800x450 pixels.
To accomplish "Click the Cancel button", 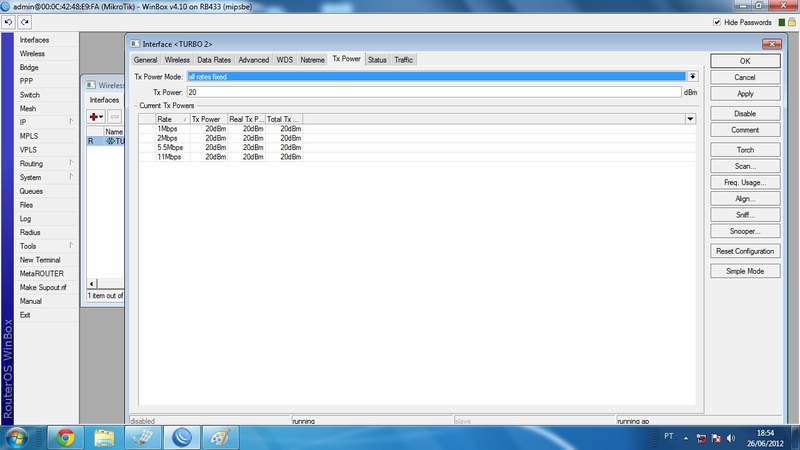I will click(745, 77).
